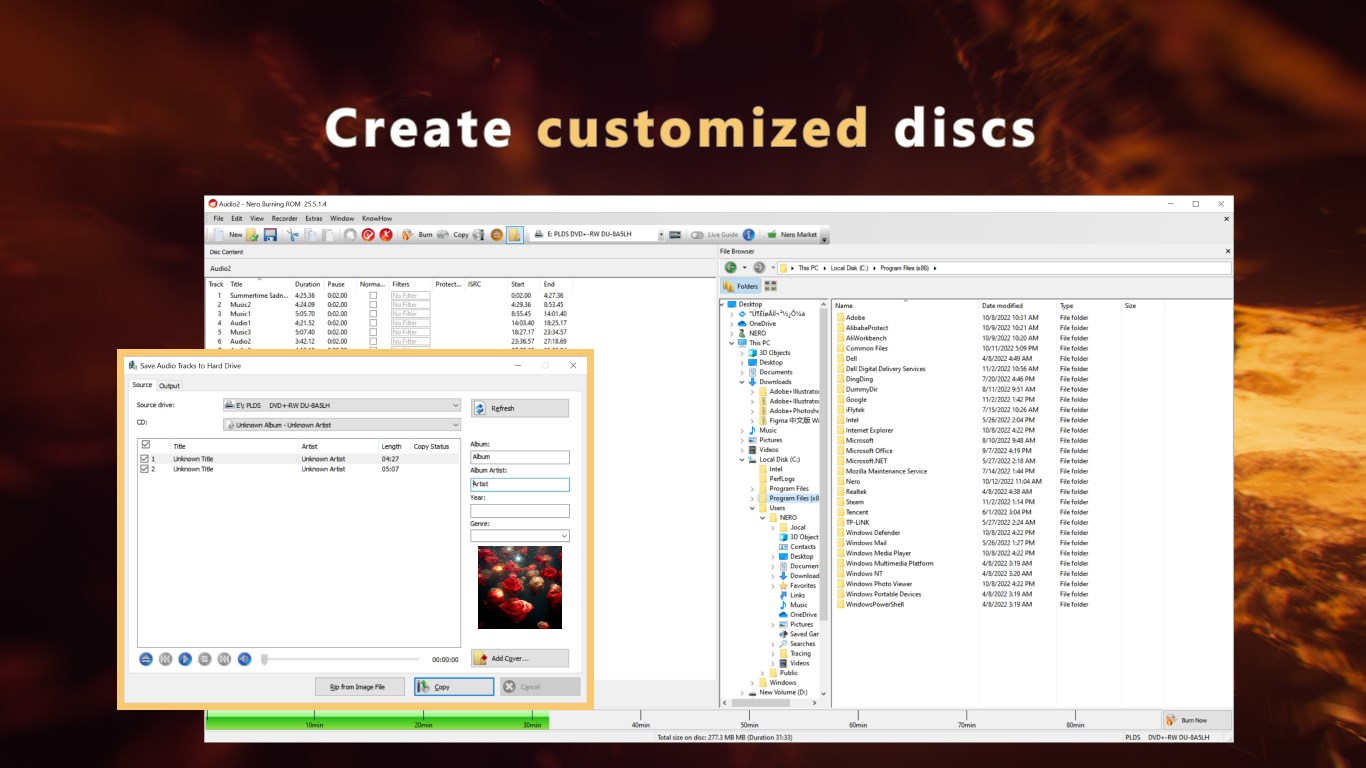
Task: Click the roses album cover thumbnail
Action: click(519, 587)
